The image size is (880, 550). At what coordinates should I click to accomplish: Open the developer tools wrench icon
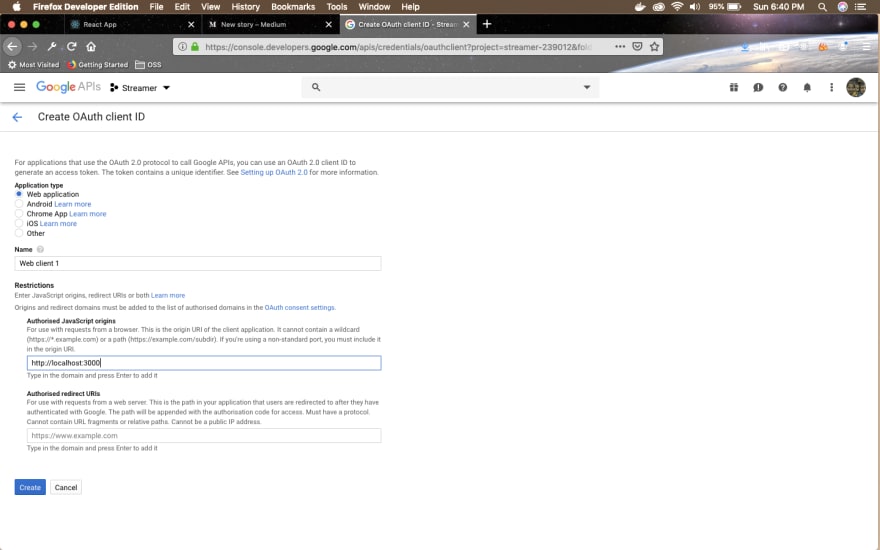[52, 47]
